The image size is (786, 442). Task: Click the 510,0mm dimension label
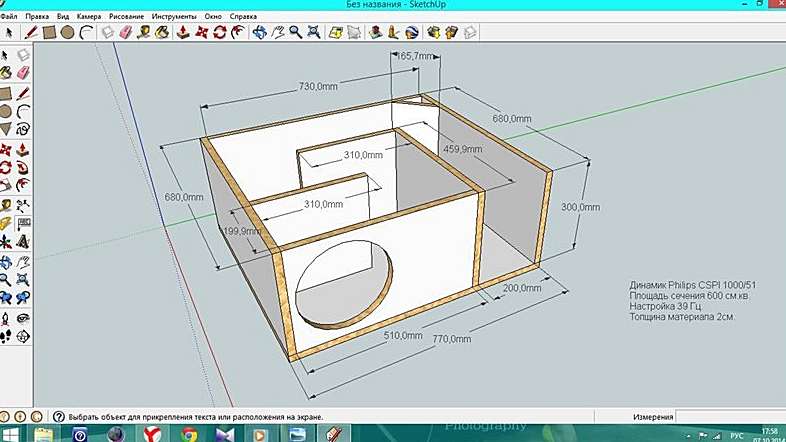tap(403, 335)
